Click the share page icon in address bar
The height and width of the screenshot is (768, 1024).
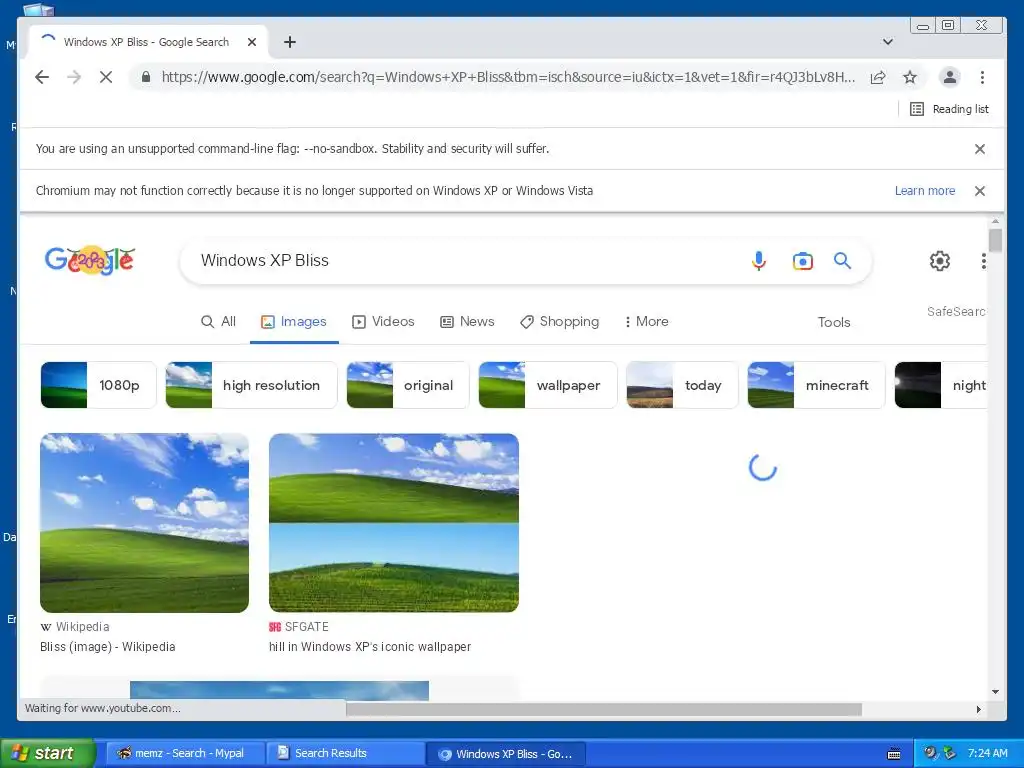(878, 78)
